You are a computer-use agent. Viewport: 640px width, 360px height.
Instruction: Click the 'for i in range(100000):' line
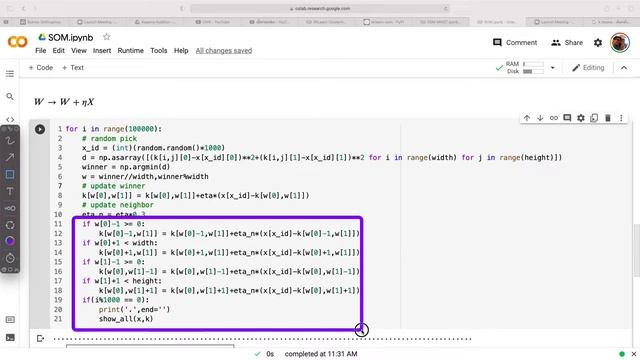pyautogui.click(x=113, y=129)
